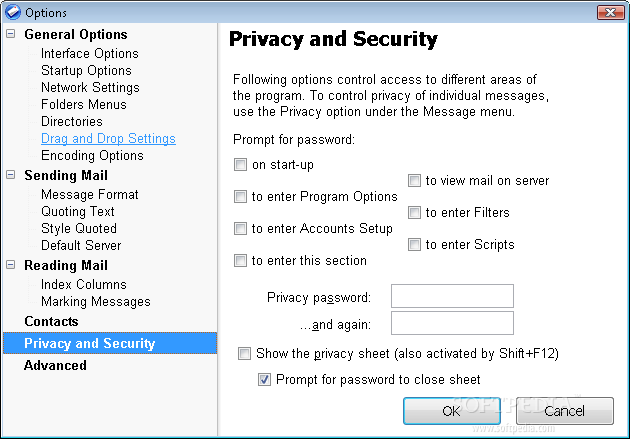Screen dimensions: 630x439
Task: Focus the Privacy password field
Action: [x=452, y=297]
